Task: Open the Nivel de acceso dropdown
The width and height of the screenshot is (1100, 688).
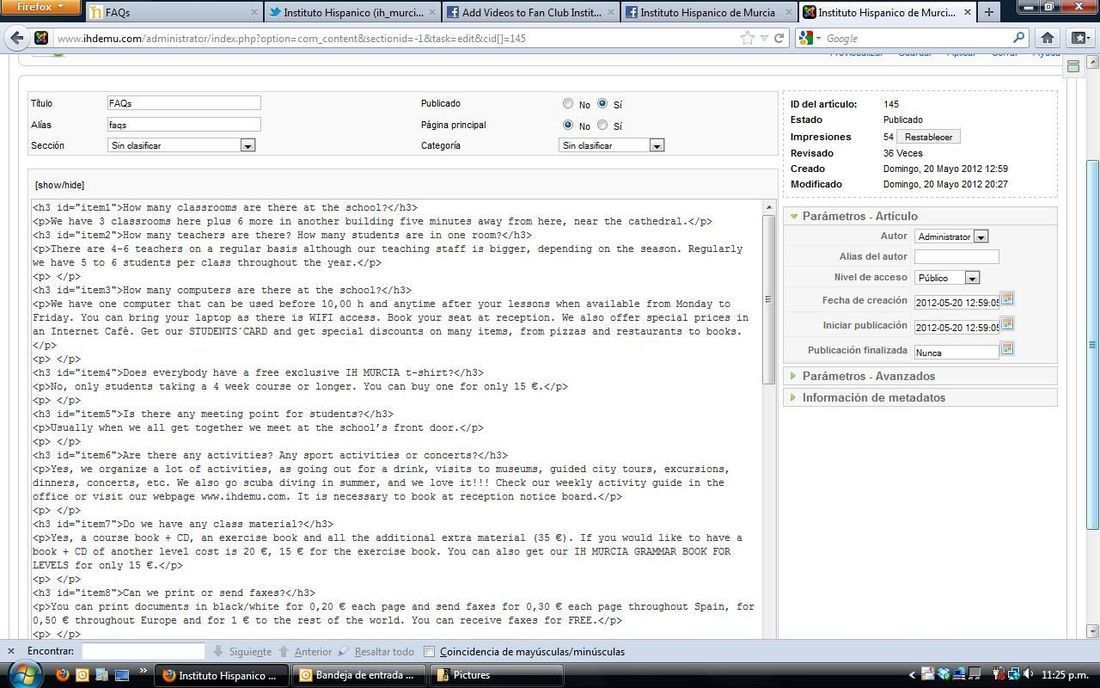Action: click(946, 278)
